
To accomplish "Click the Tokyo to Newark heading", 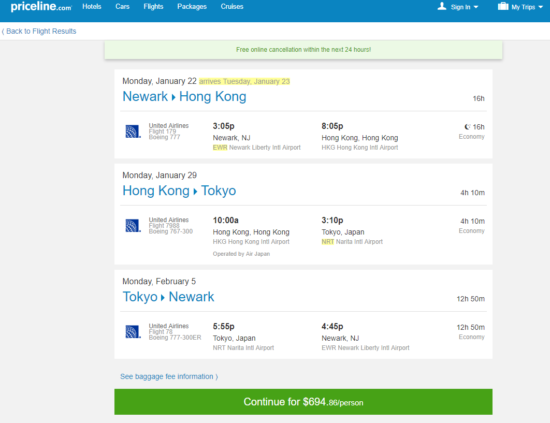I will pos(168,297).
